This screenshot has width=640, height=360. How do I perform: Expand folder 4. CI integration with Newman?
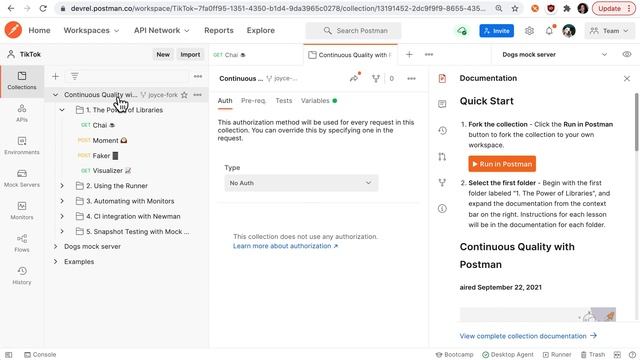[62, 216]
